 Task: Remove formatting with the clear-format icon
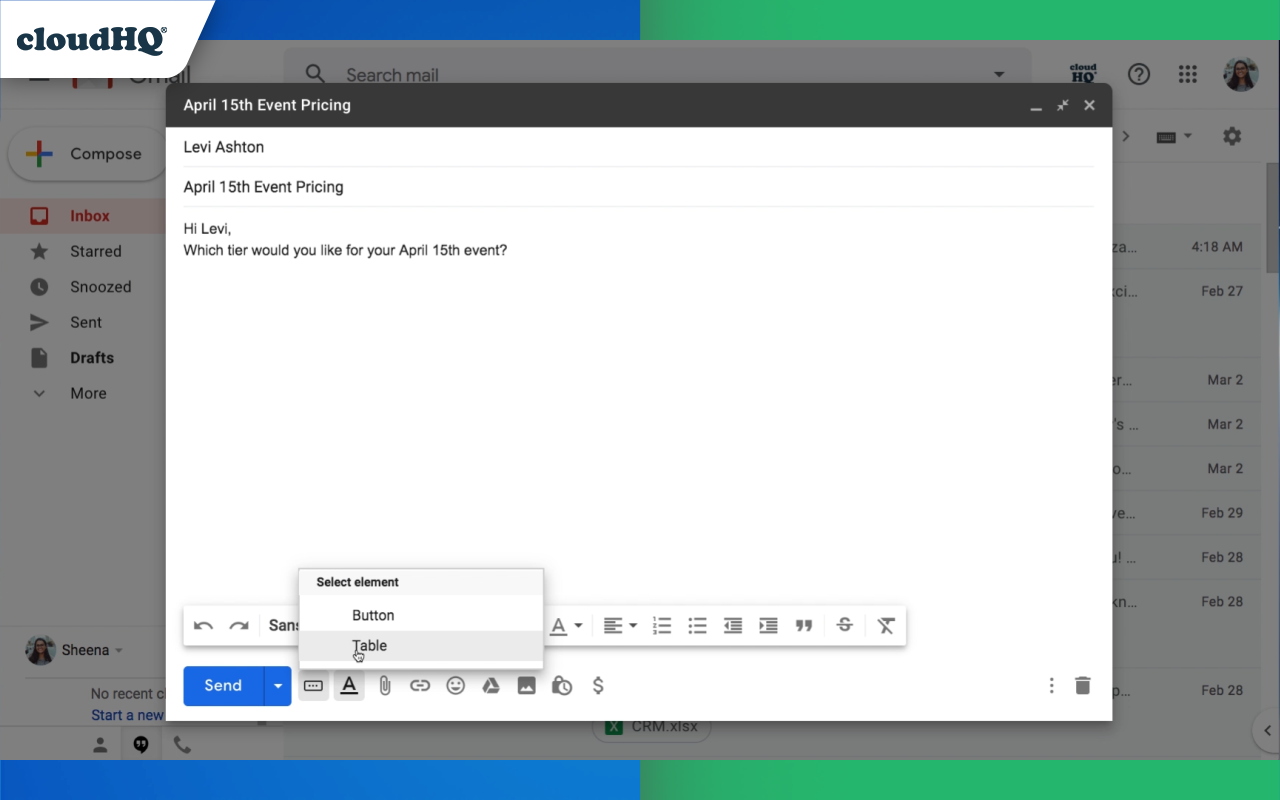pos(885,625)
